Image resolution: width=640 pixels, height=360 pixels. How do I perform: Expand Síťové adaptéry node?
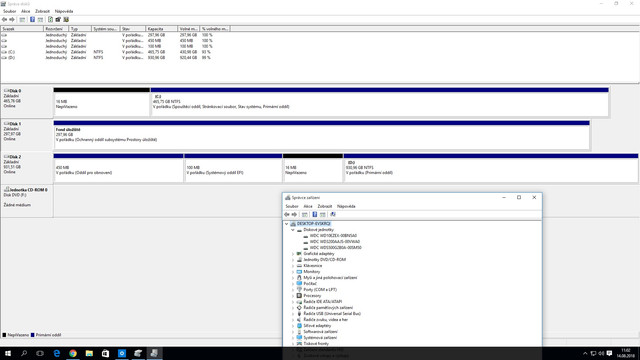(293, 326)
